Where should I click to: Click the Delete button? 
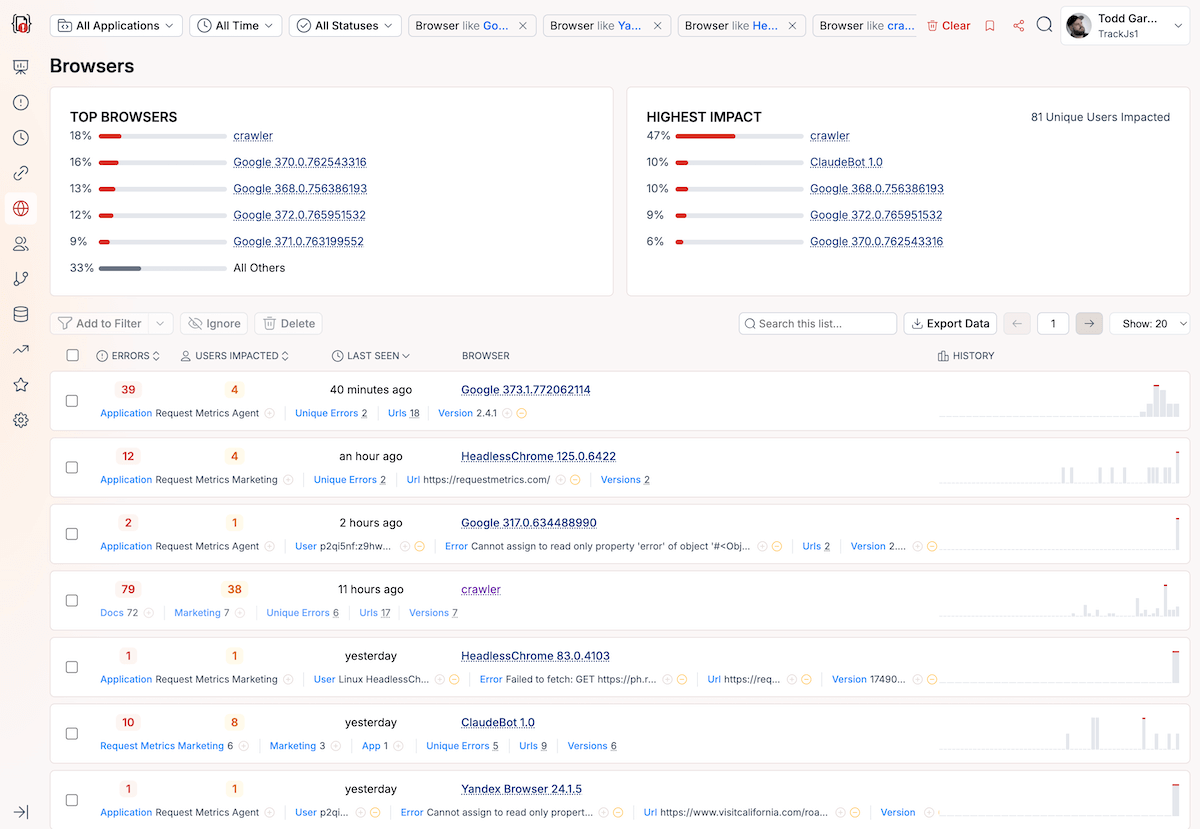click(288, 323)
